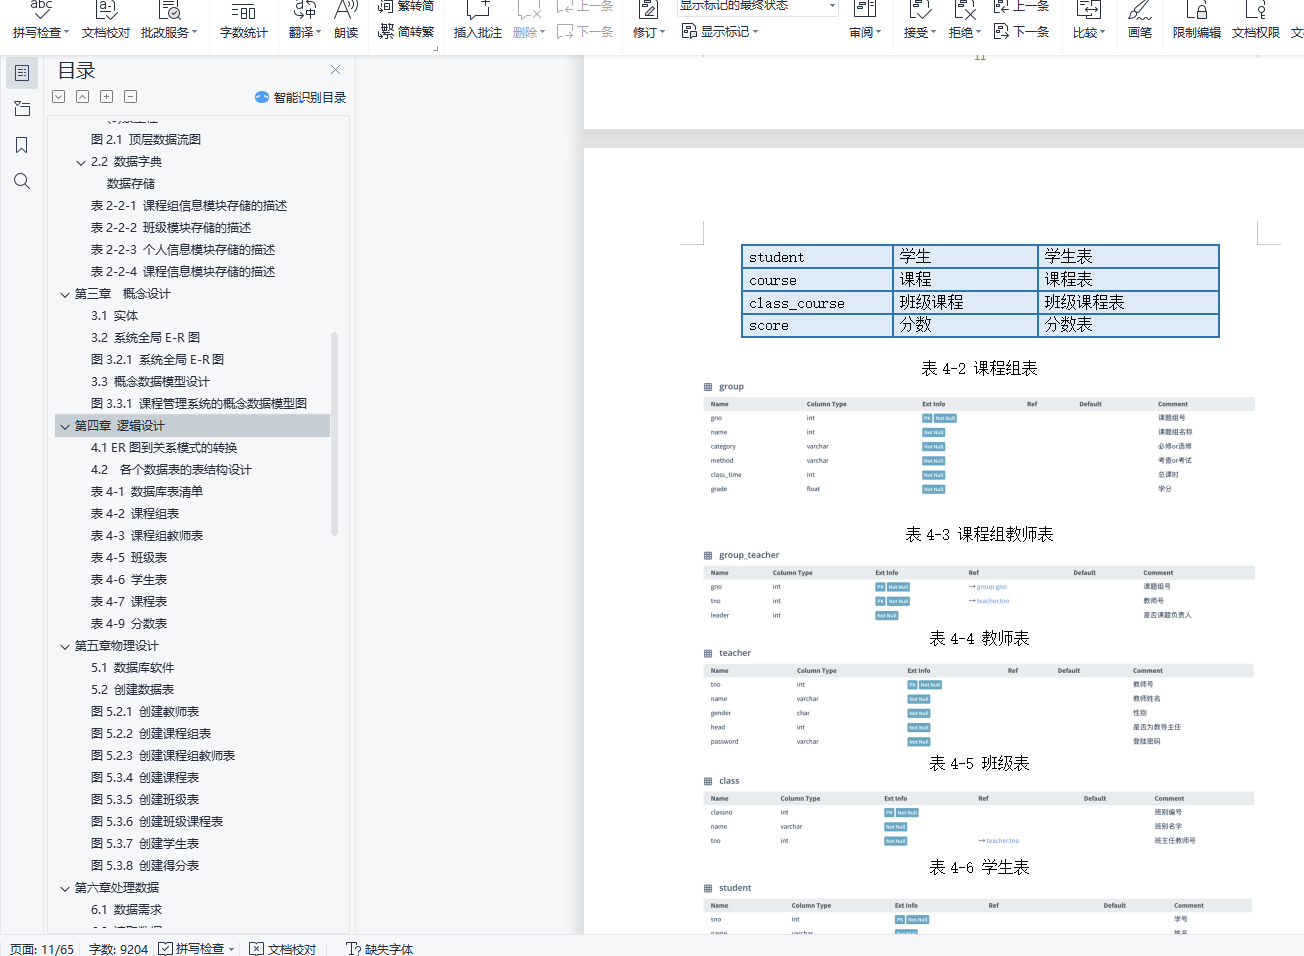Go to 图 5.3.8 创建得分表

click(145, 866)
